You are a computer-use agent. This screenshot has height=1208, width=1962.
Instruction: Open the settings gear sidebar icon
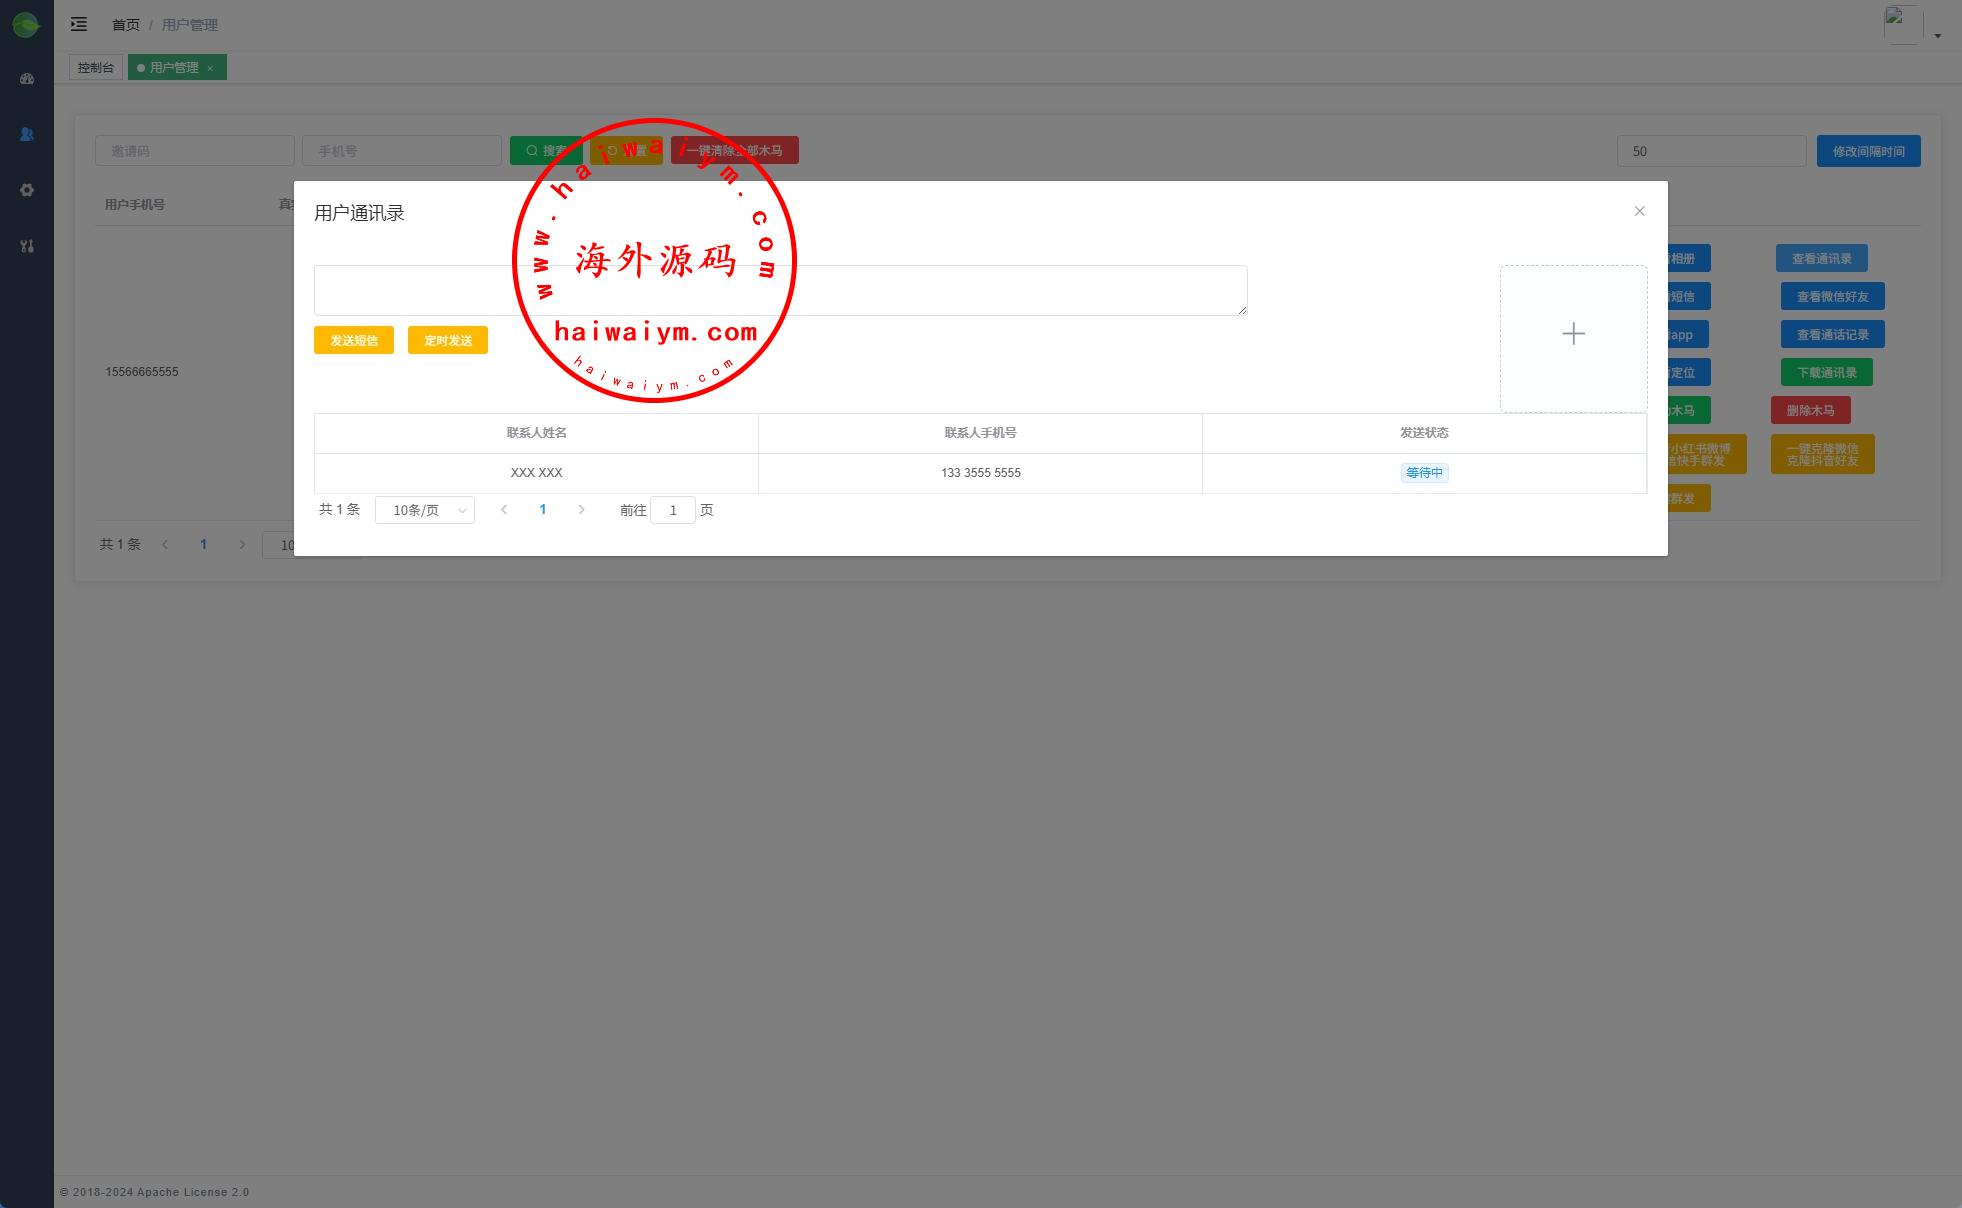pos(27,190)
